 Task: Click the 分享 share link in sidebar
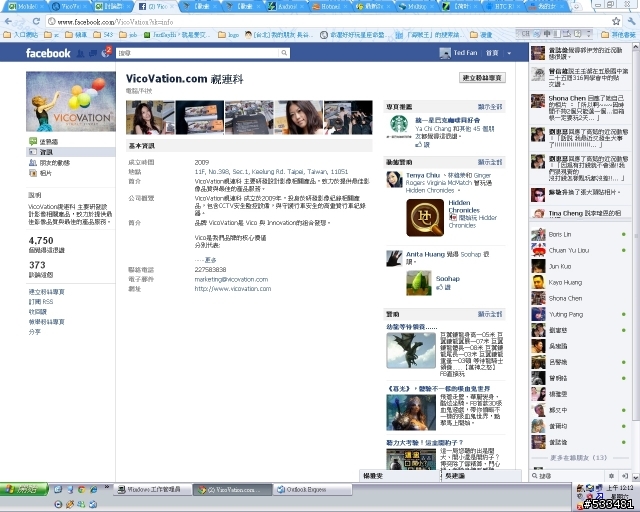click(x=35, y=332)
